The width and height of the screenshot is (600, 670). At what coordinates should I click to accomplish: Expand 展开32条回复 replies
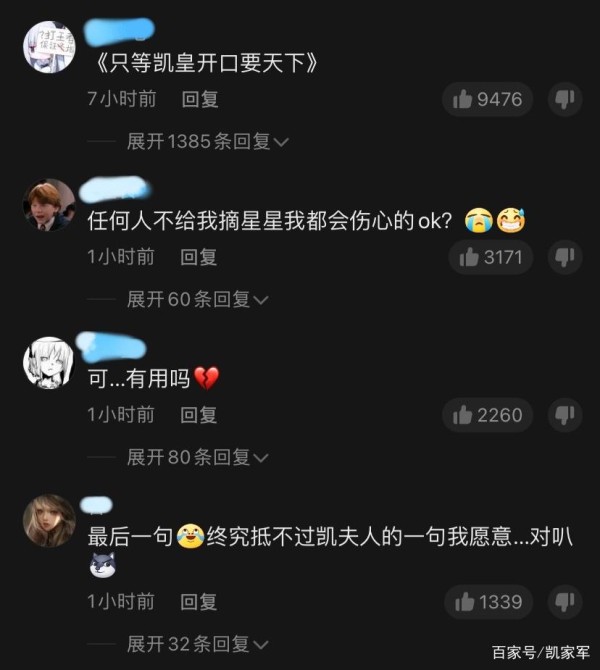click(197, 644)
